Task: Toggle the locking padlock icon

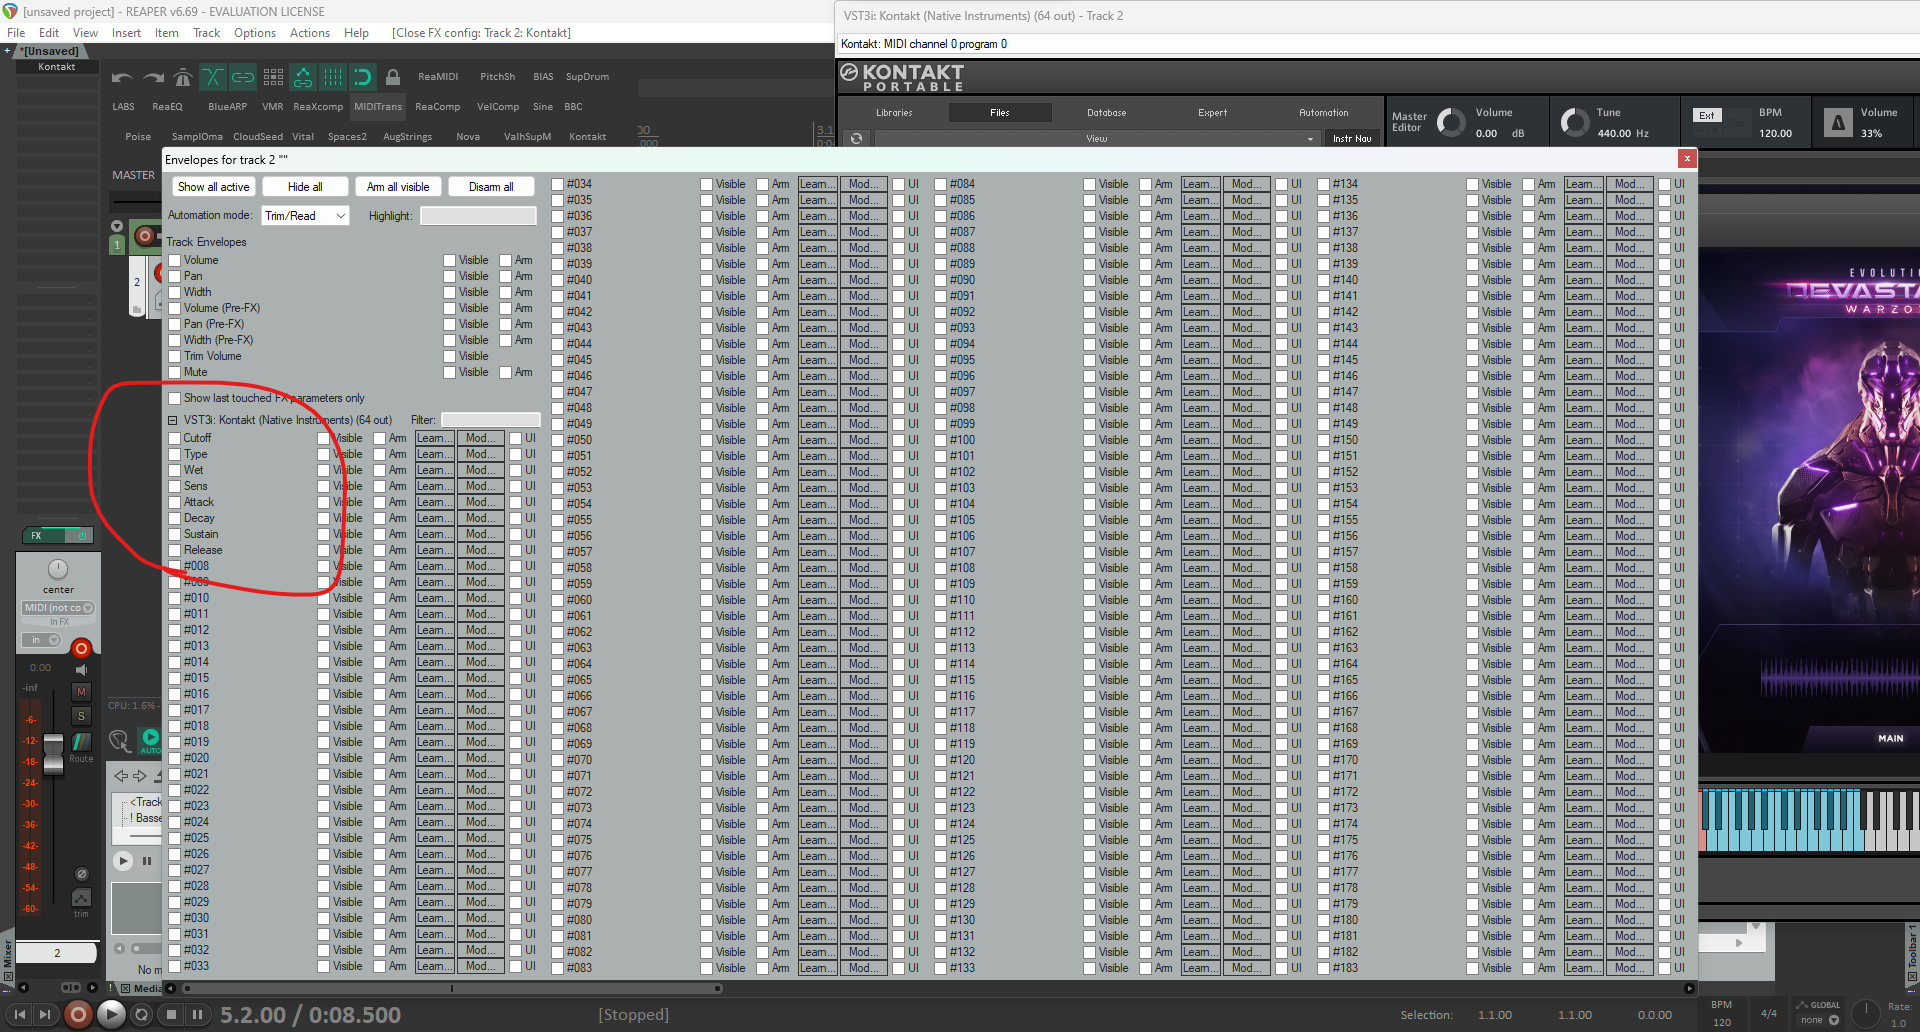Action: (x=393, y=77)
